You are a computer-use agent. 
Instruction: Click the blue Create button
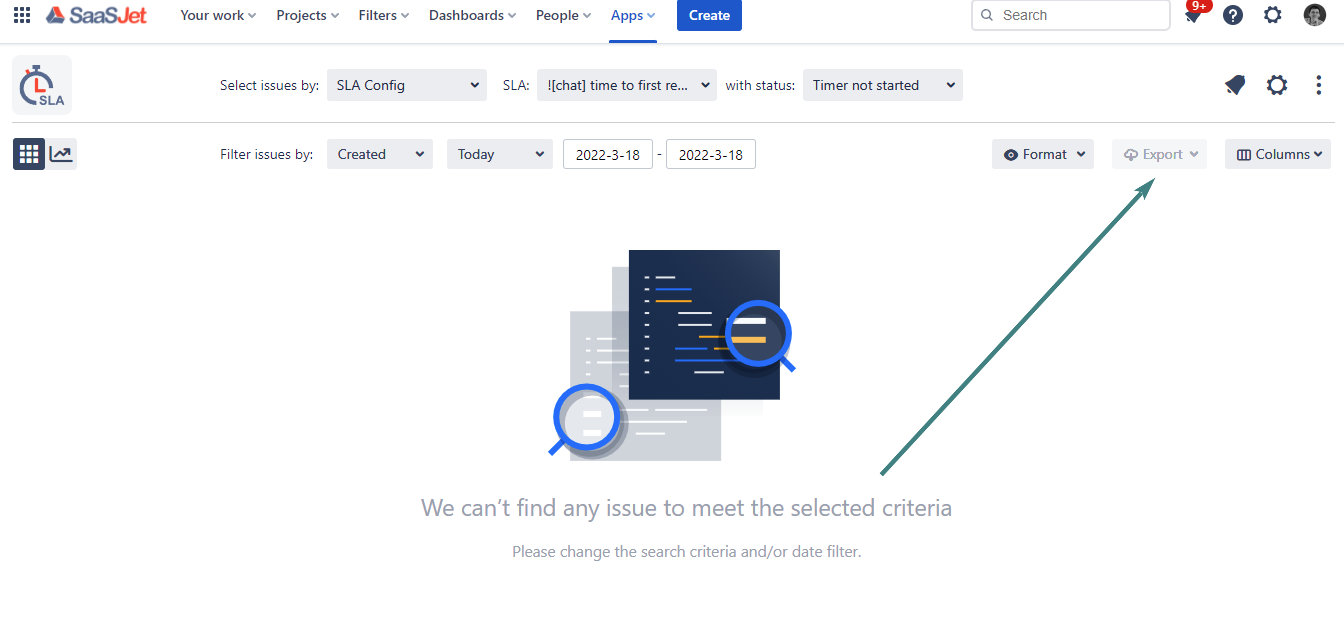pos(709,15)
